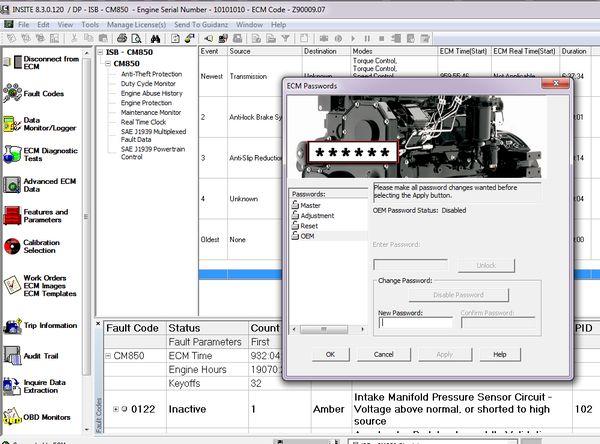Click sidebar scroll down arrow
The width and height of the screenshot is (600, 444).
87,429
